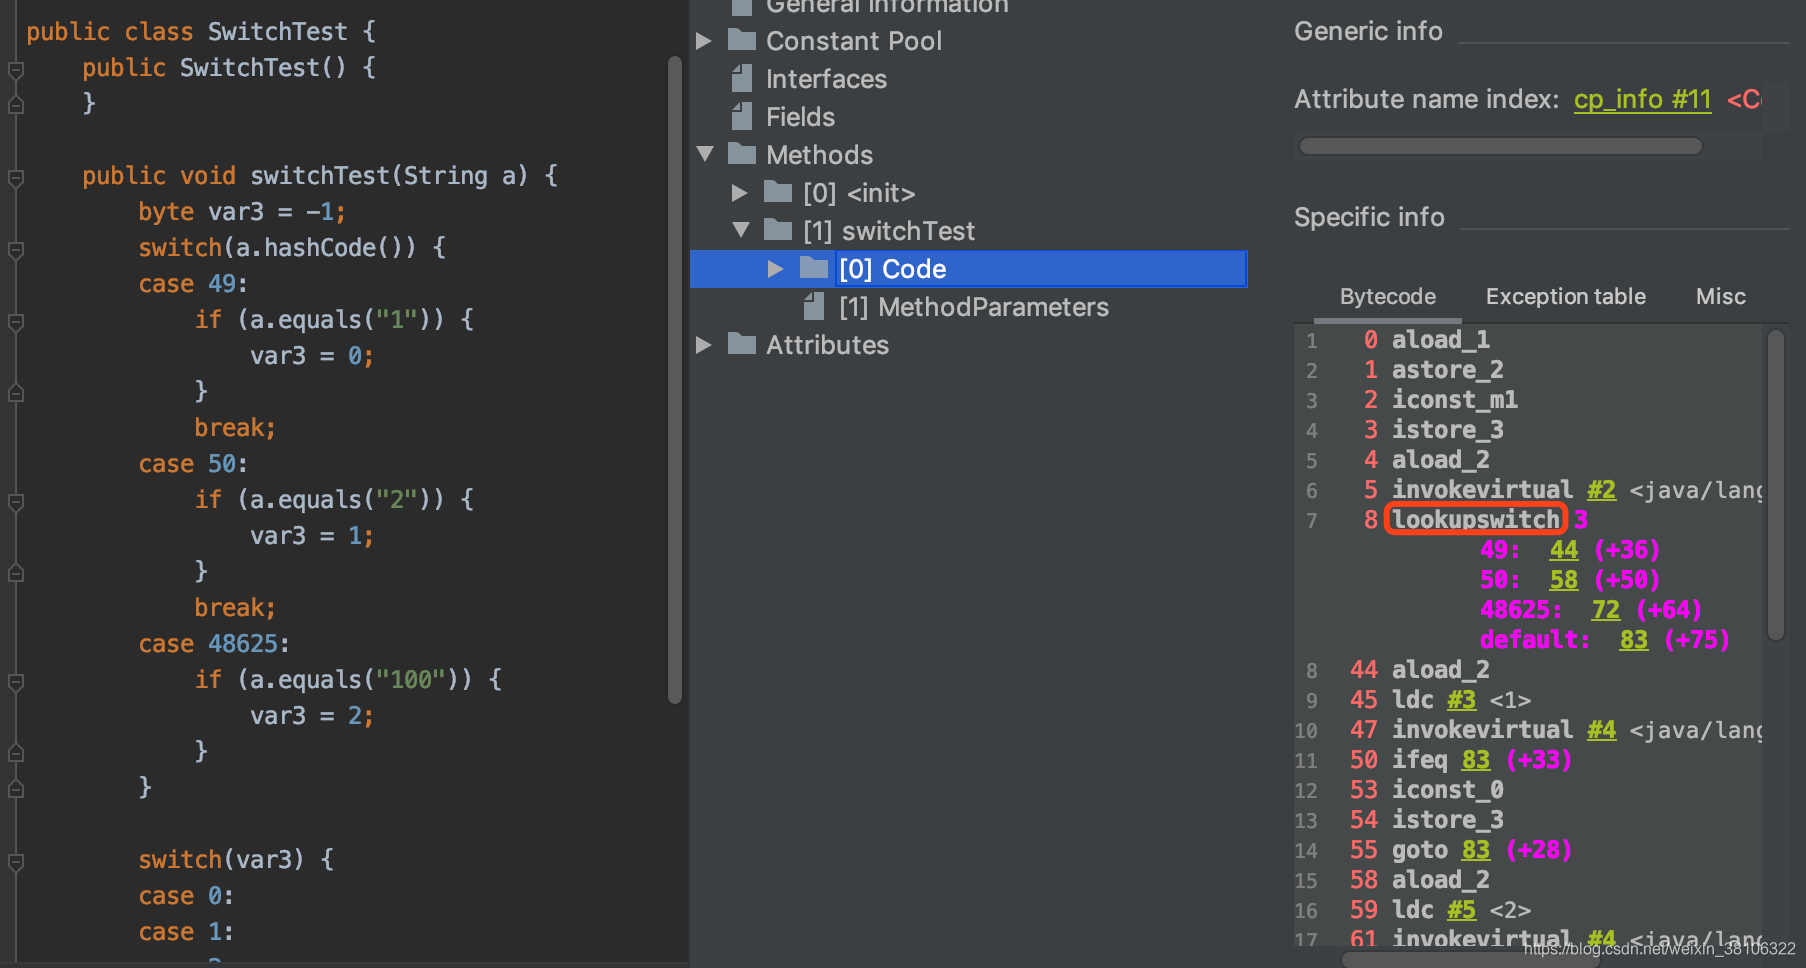Click the lookupswitch instruction

click(1476, 520)
